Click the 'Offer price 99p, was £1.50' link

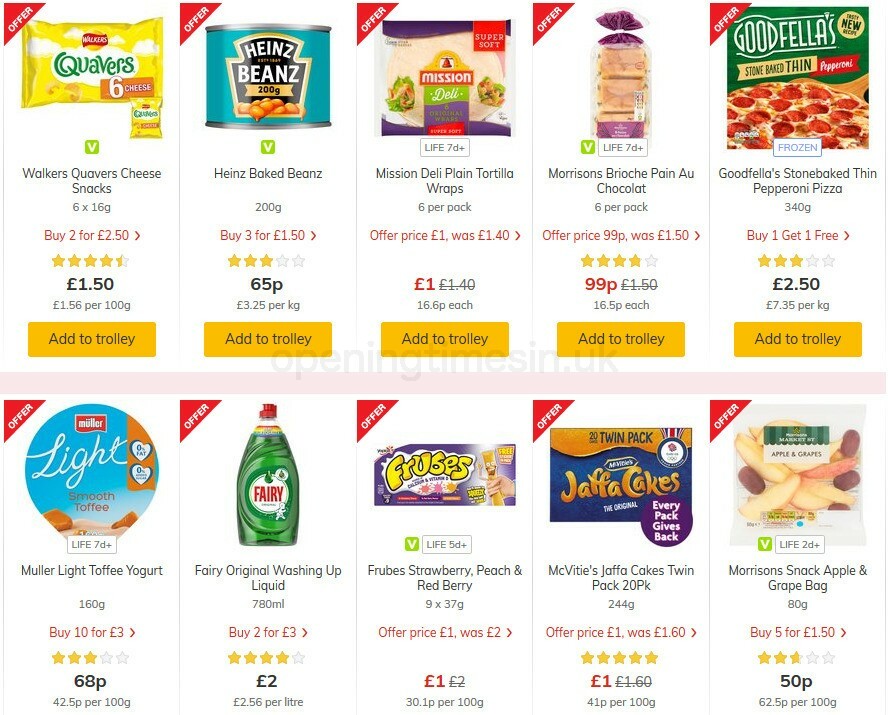click(x=620, y=236)
